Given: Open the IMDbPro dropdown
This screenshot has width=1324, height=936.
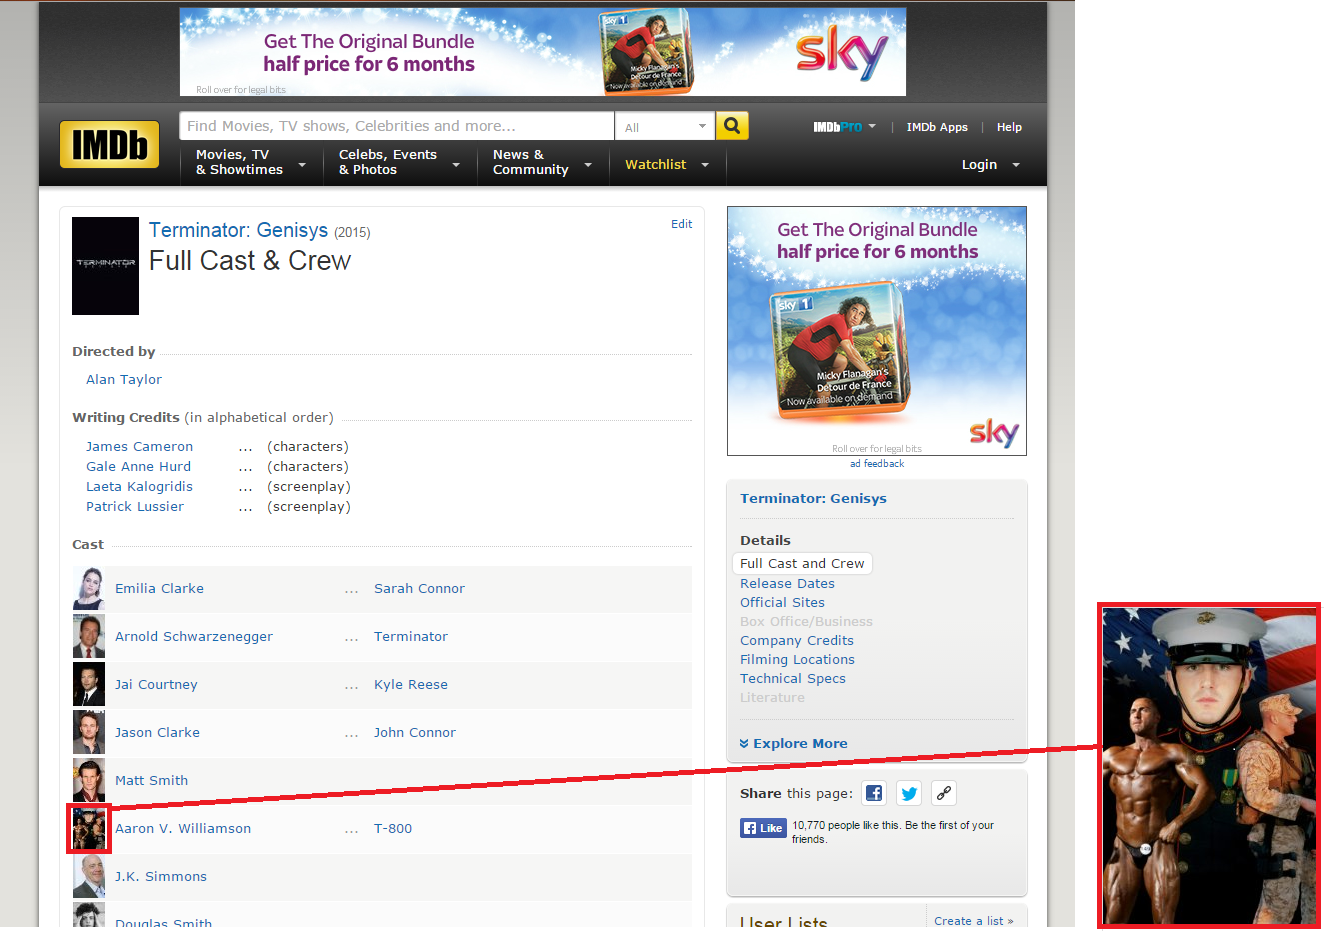Looking at the screenshot, I should (x=844, y=127).
